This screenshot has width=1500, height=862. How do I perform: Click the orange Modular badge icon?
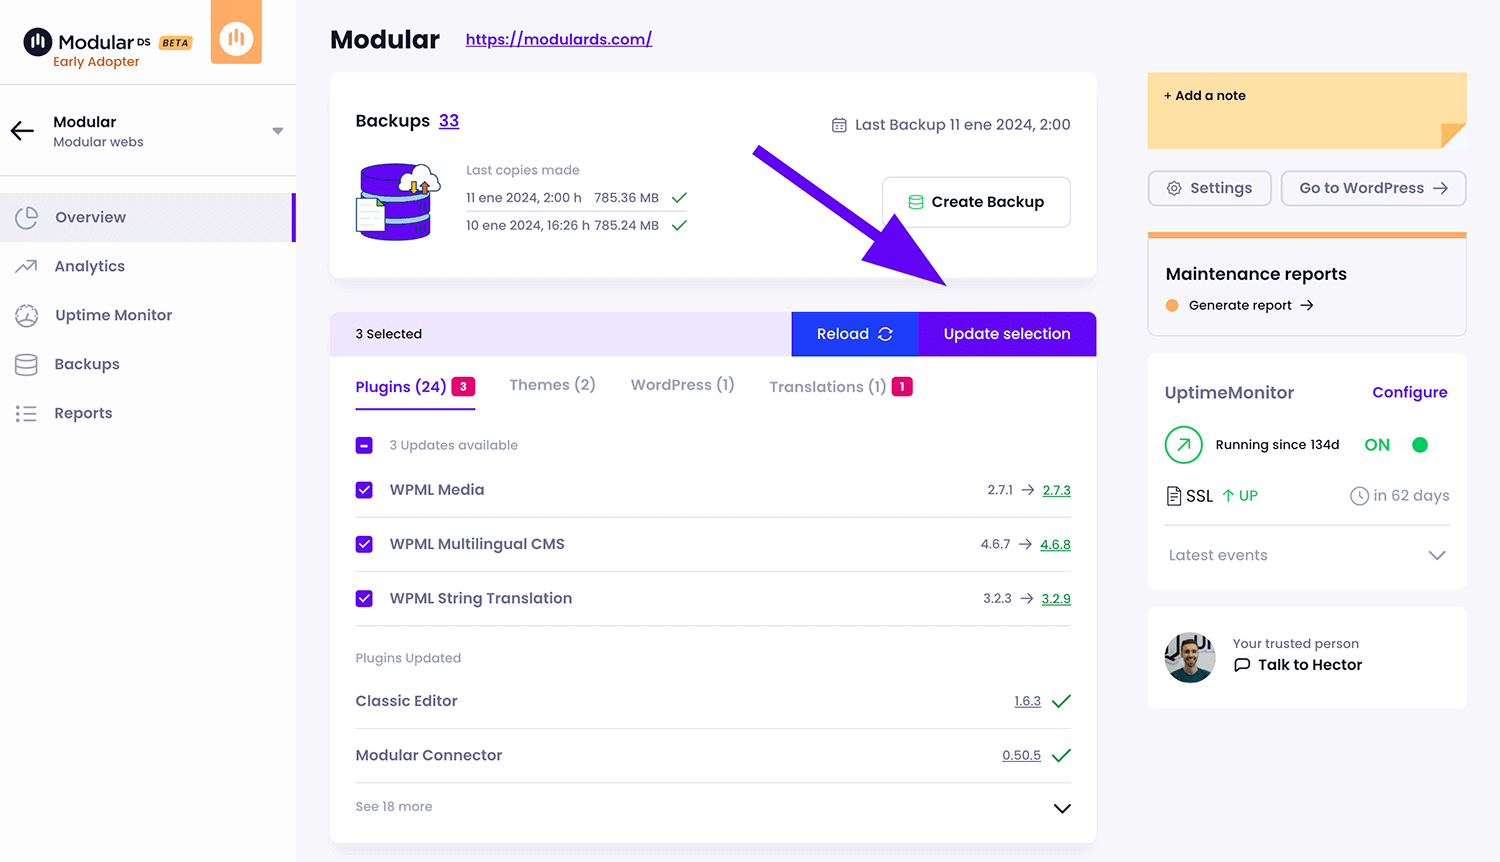(x=236, y=33)
